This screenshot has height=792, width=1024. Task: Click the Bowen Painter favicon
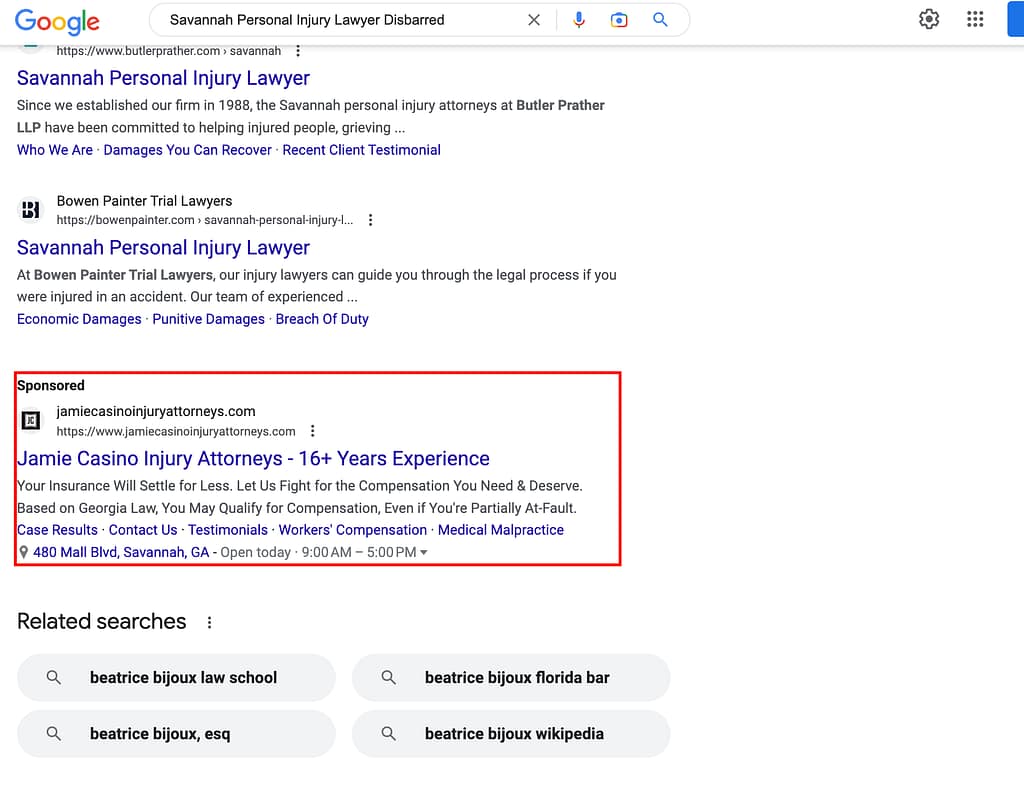pos(30,210)
